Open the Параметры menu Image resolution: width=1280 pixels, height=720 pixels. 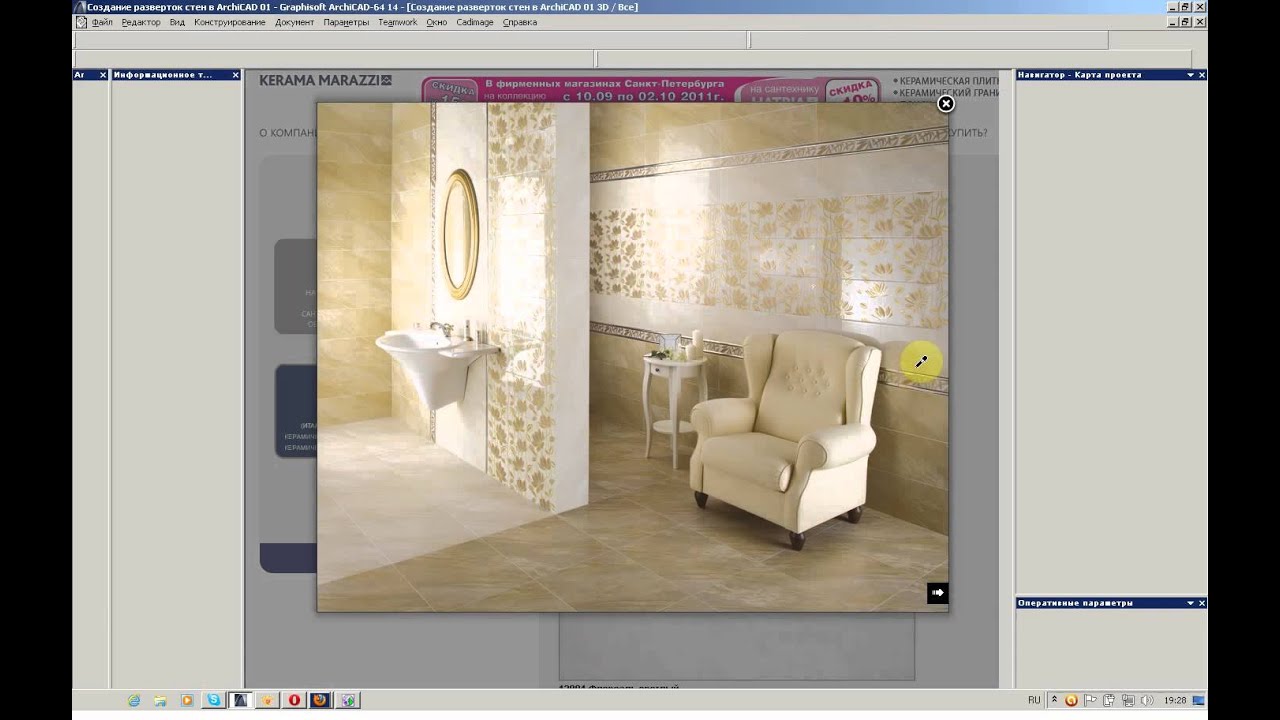(346, 22)
